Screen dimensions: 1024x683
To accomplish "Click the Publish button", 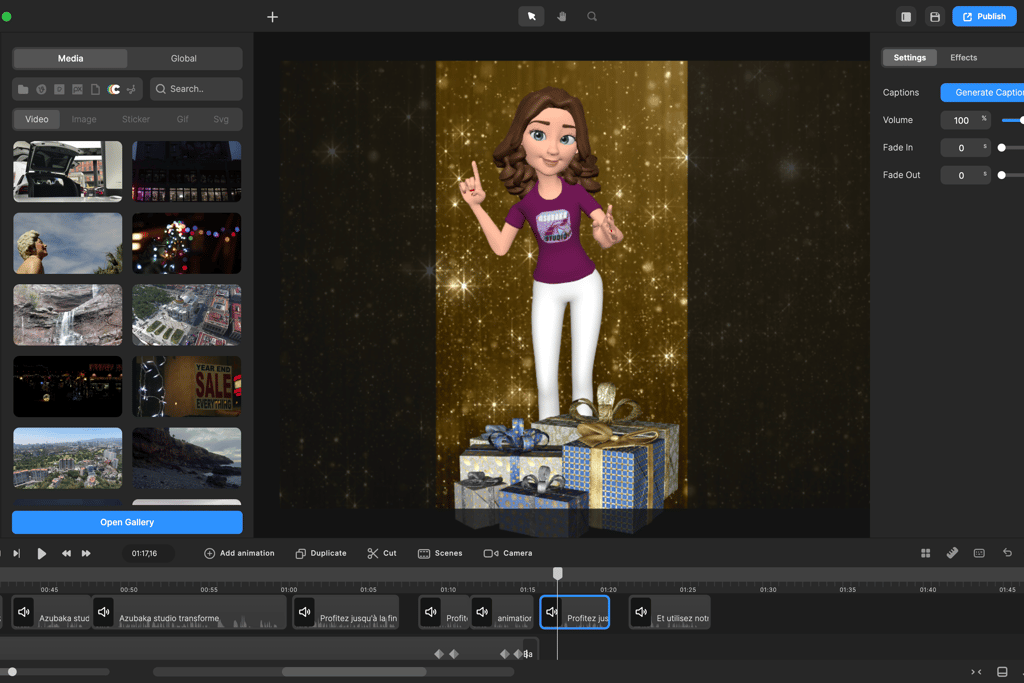I will [x=984, y=16].
